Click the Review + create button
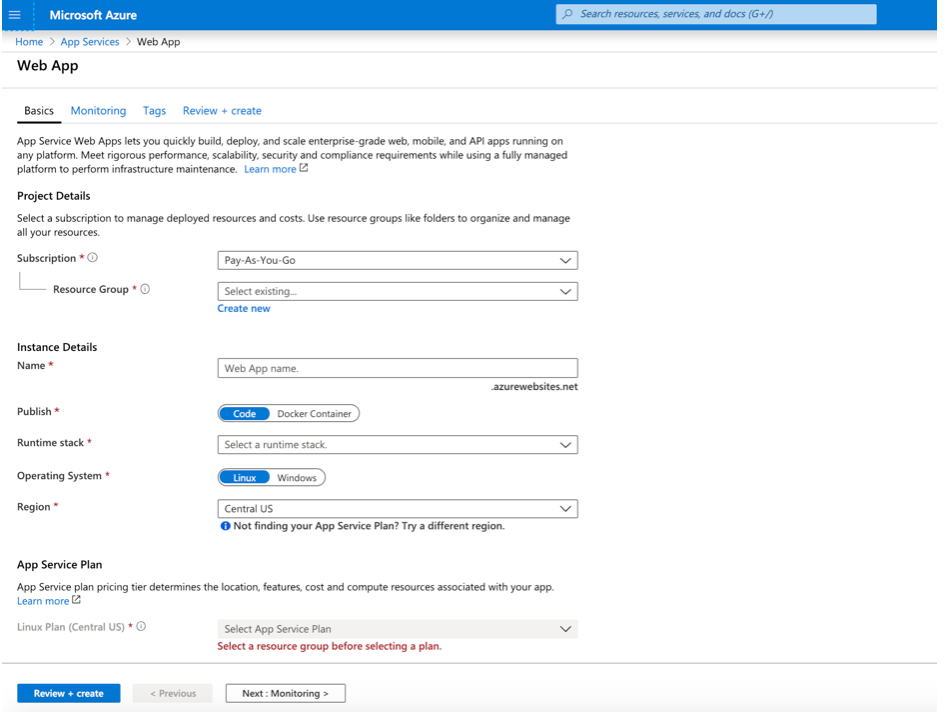Viewport: 948px width, 712px height. (68, 692)
